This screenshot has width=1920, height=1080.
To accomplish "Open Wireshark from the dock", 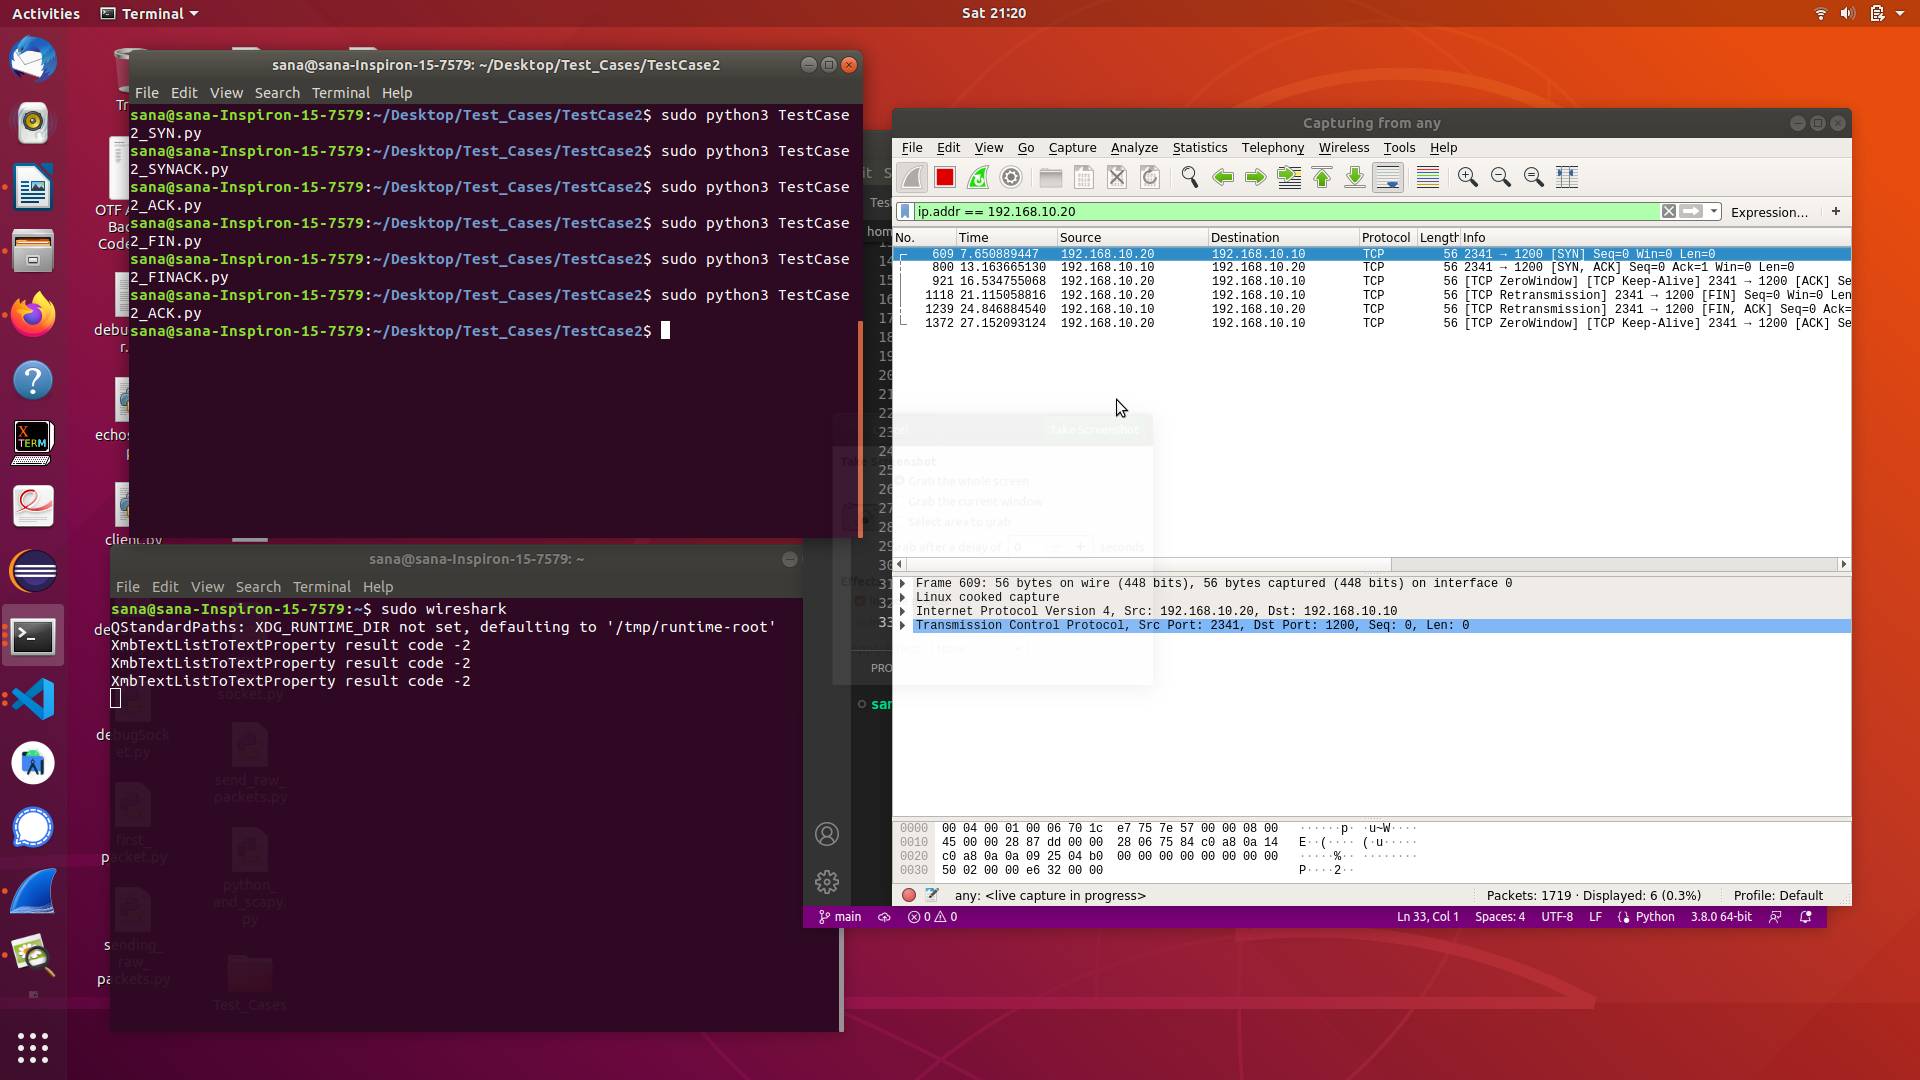I will [x=33, y=891].
